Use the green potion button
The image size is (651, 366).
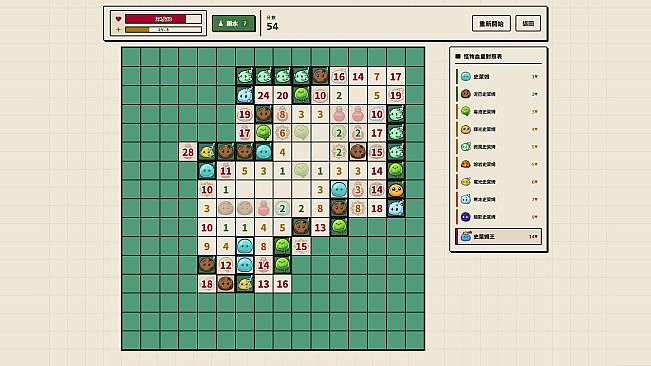[233, 23]
